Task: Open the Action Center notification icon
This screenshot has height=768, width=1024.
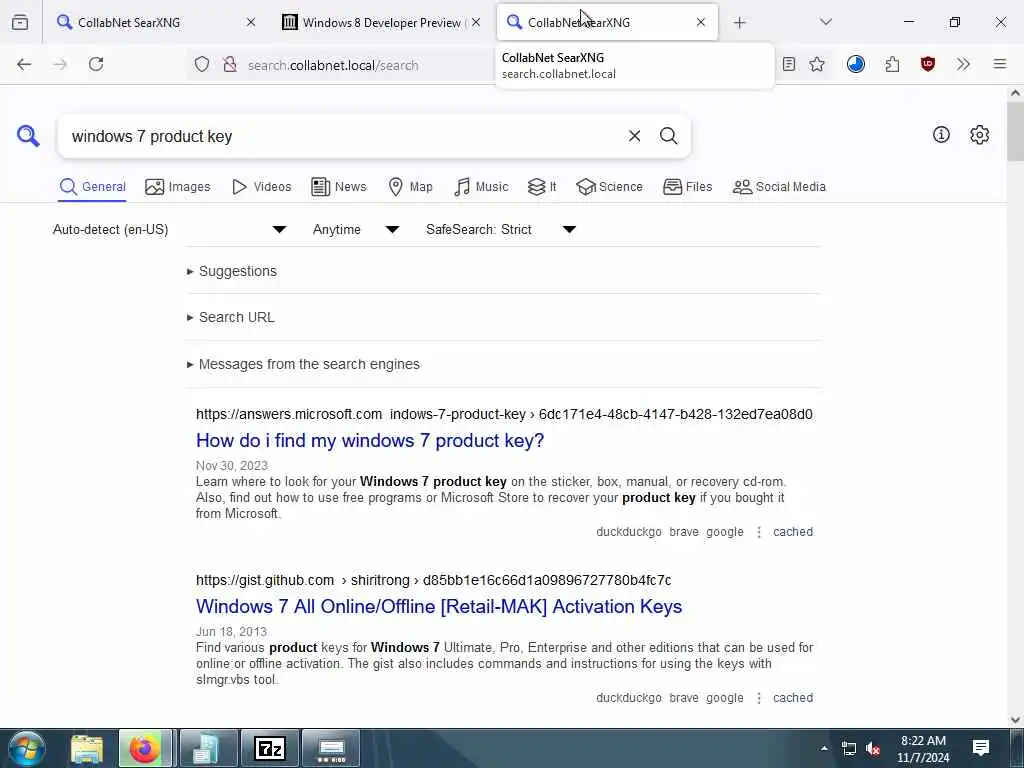Action: [980, 748]
